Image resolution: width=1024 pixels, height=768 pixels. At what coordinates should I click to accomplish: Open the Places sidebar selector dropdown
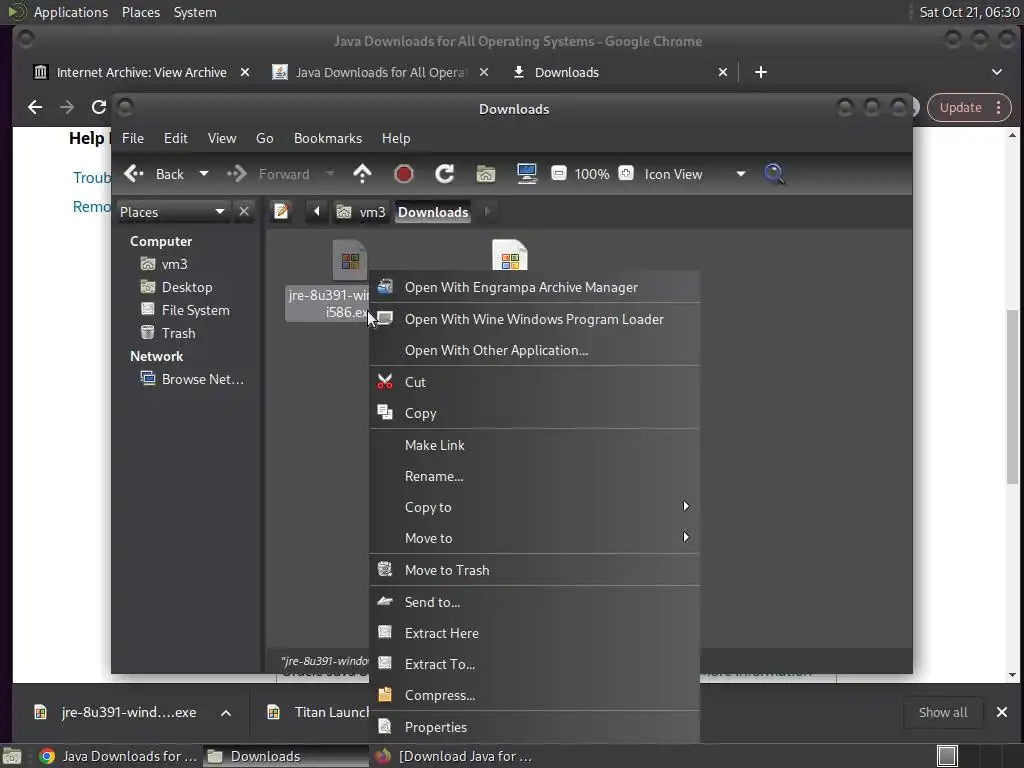tap(172, 212)
